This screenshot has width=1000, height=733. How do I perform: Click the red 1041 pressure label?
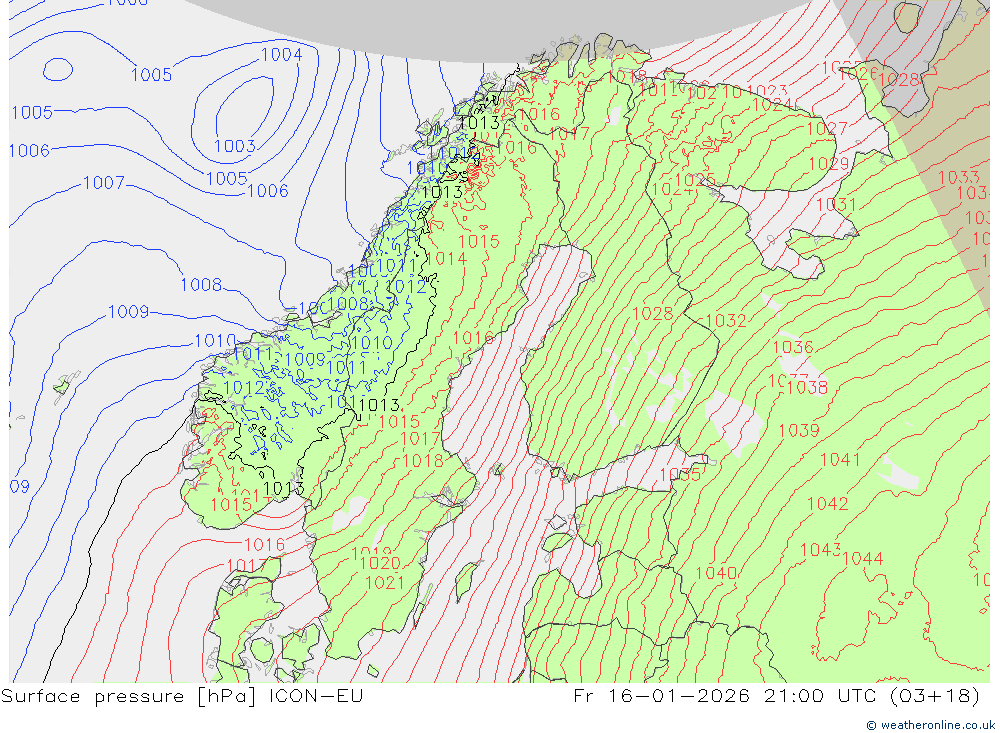[840, 460]
